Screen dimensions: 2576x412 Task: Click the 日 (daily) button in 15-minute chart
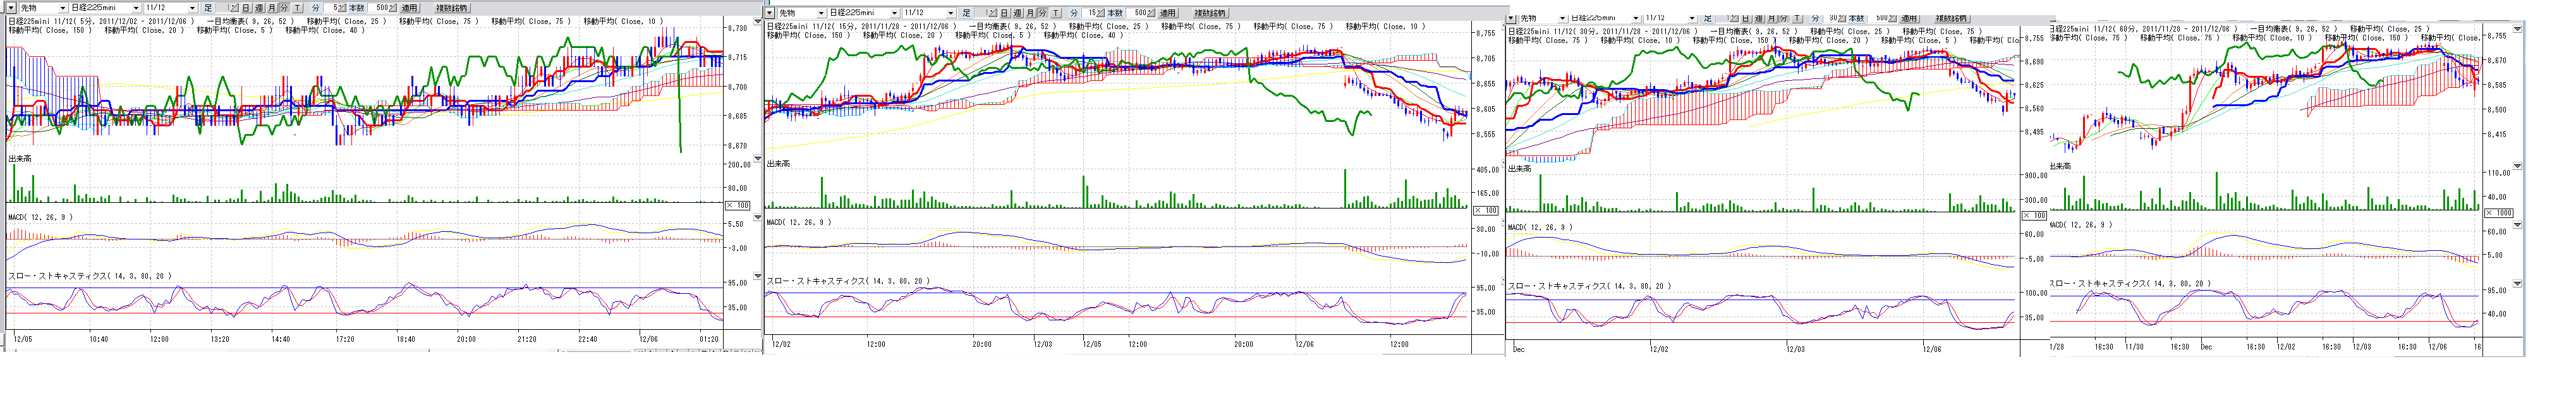pyautogui.click(x=1005, y=13)
